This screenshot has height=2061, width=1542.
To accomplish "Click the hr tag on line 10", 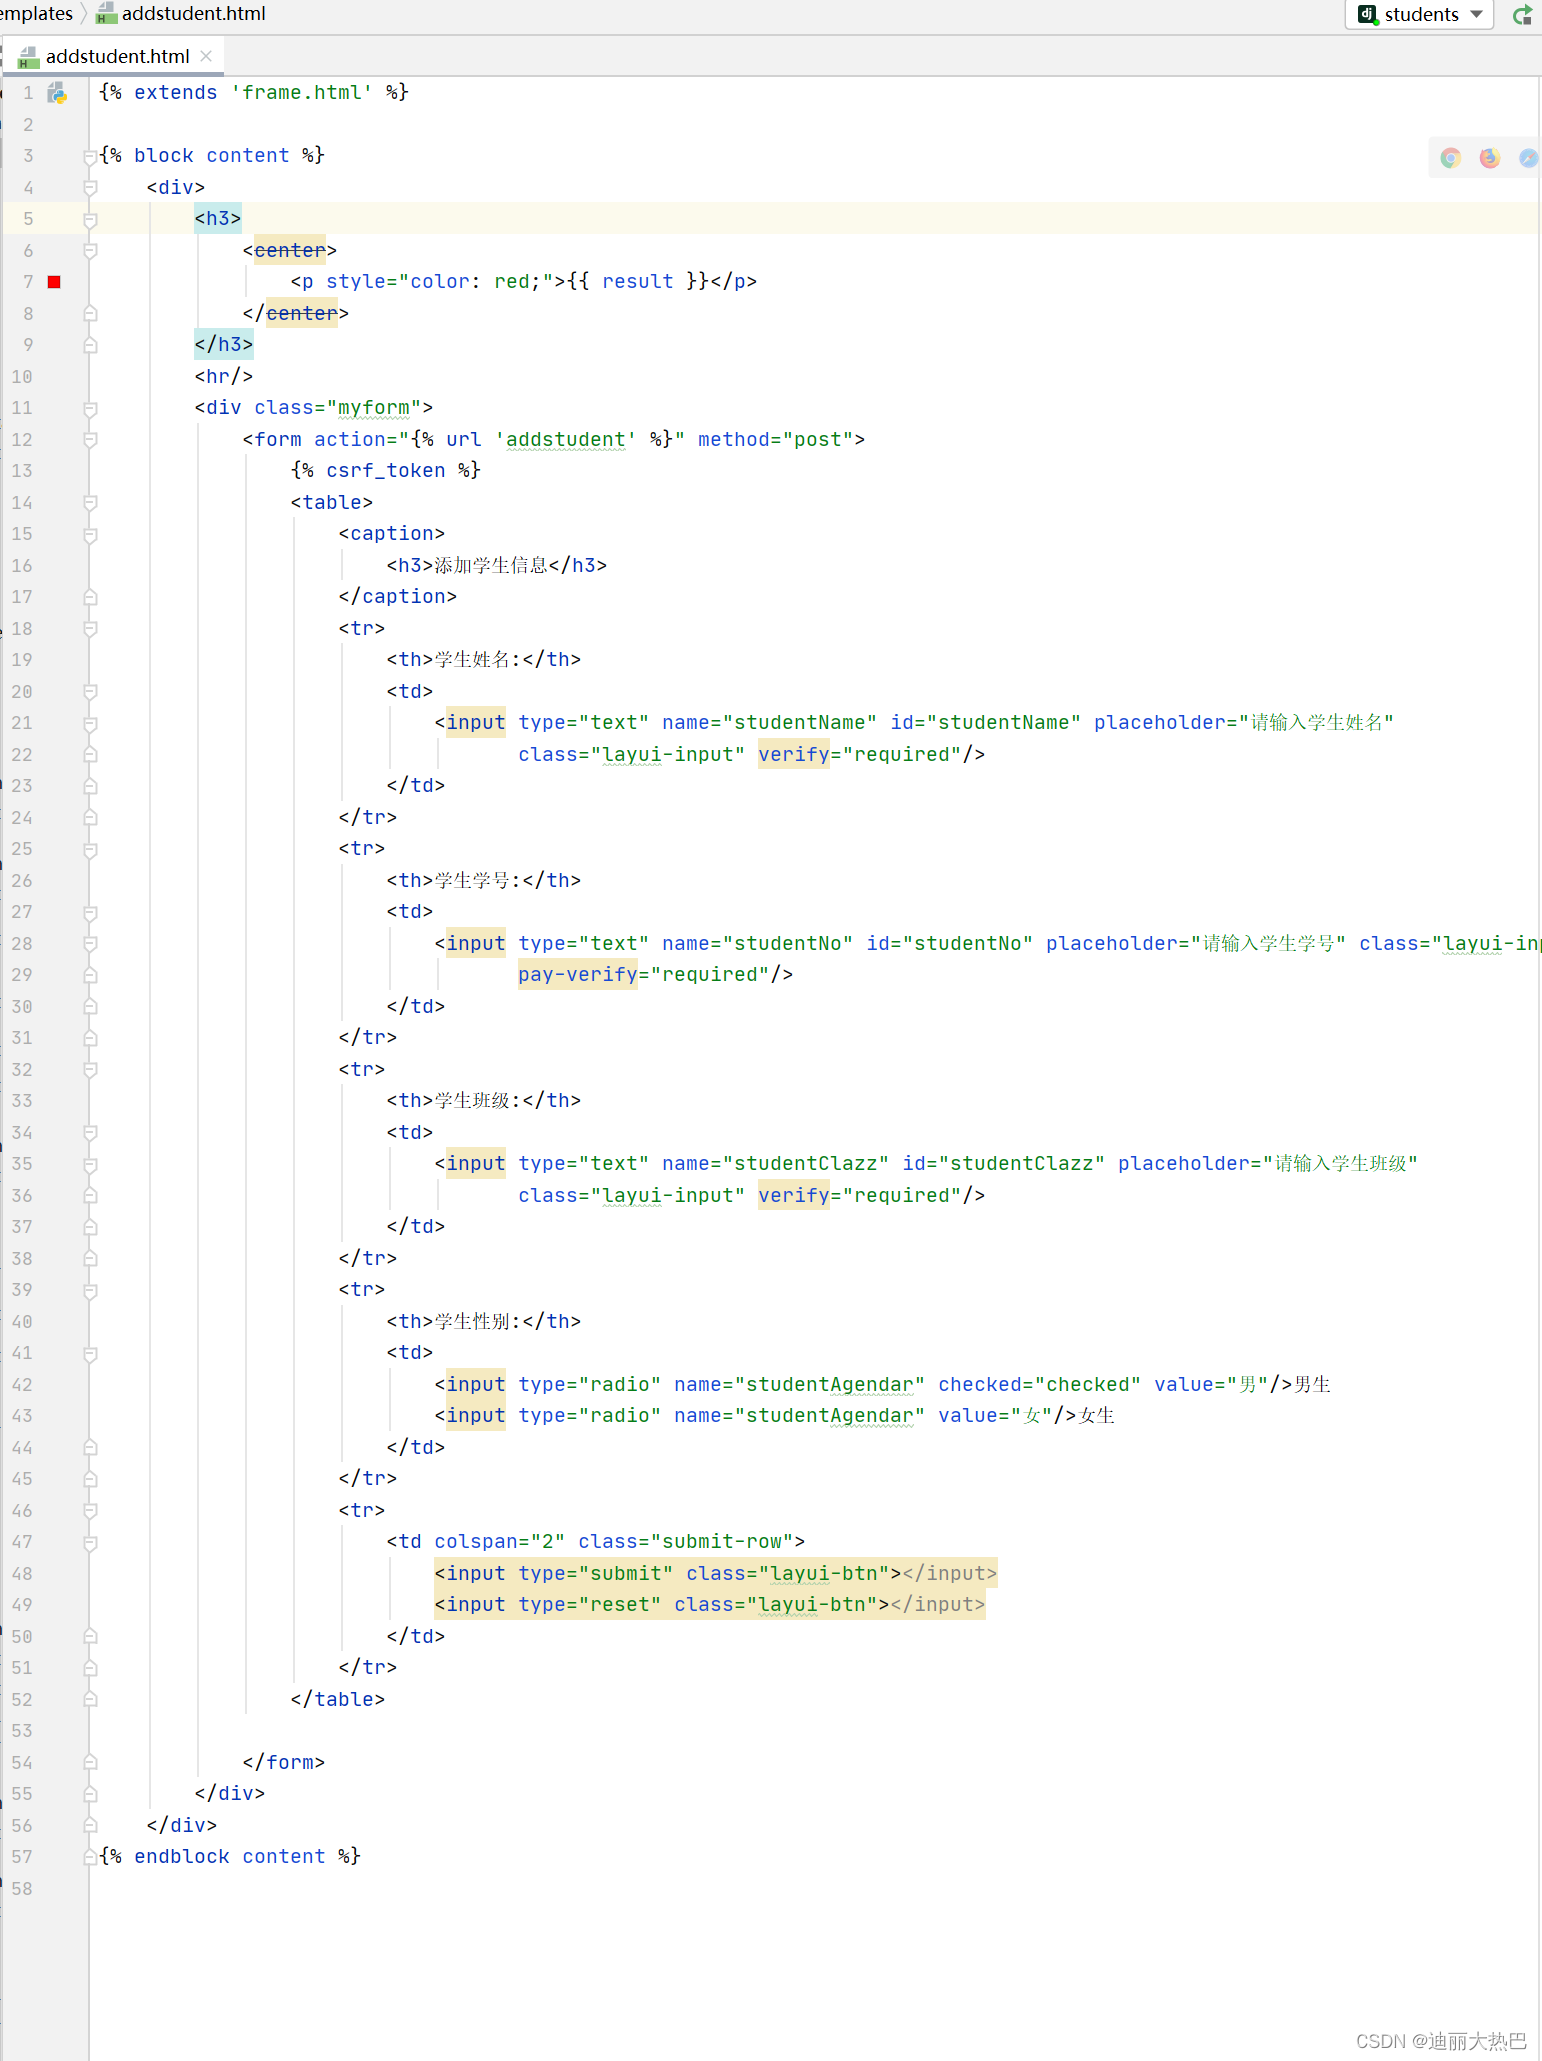I will pyautogui.click(x=224, y=377).
